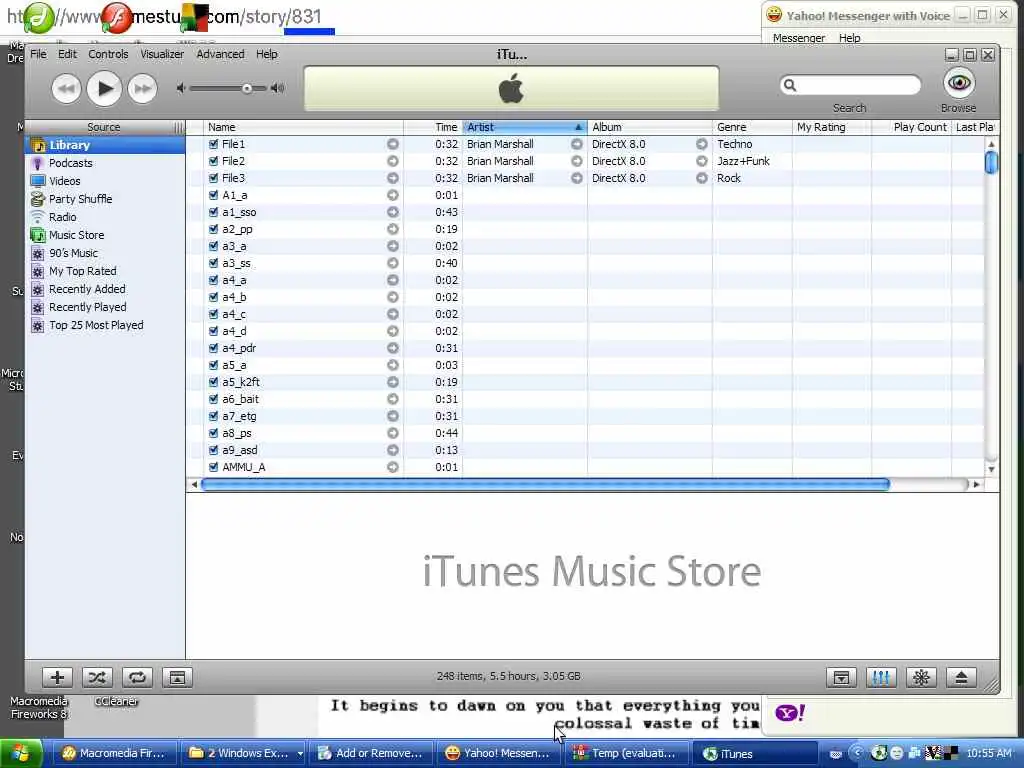The image size is (1024, 768).
Task: Click store arrow next to a8_ps
Action: click(392, 433)
